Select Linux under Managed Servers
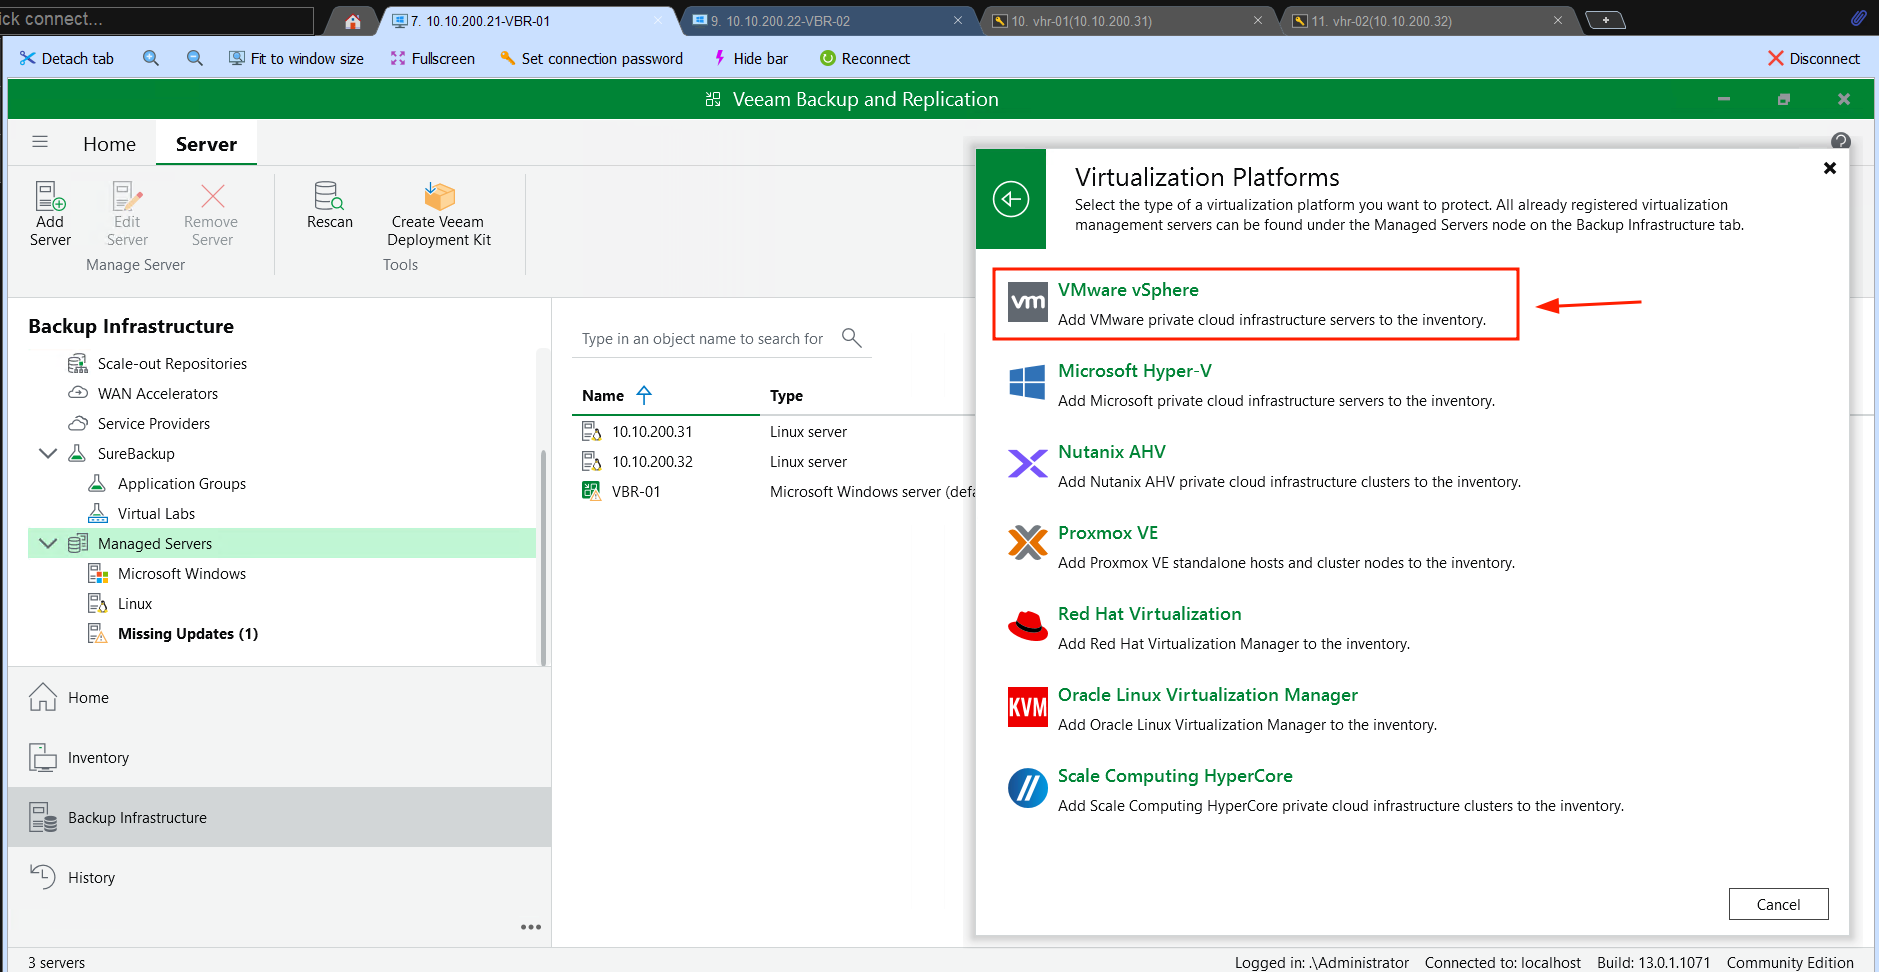1879x972 pixels. click(x=135, y=603)
